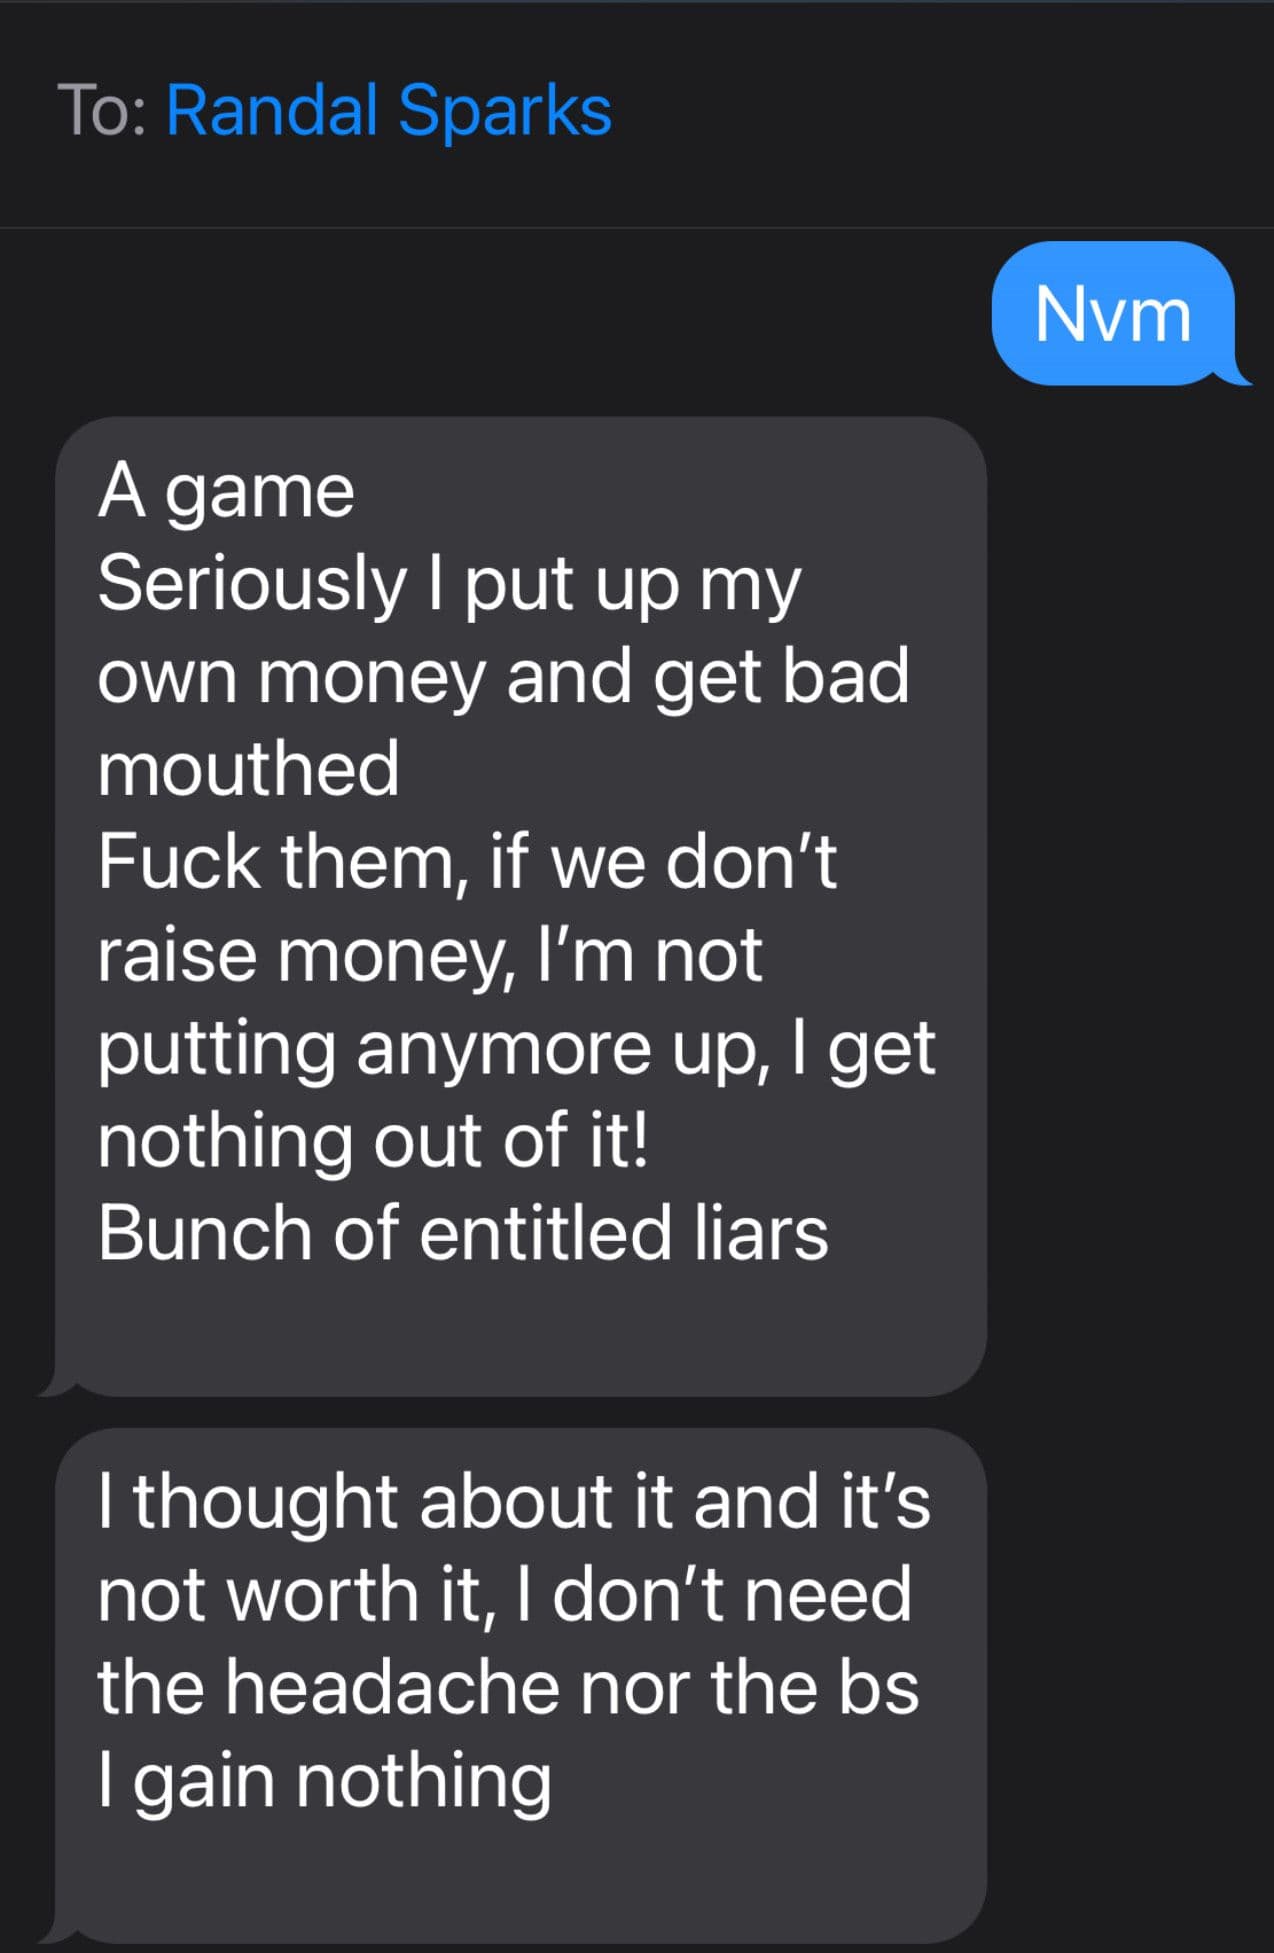Click the "putting anymore up, I get" line
1274x1953 pixels.
pyautogui.click(x=516, y=1048)
